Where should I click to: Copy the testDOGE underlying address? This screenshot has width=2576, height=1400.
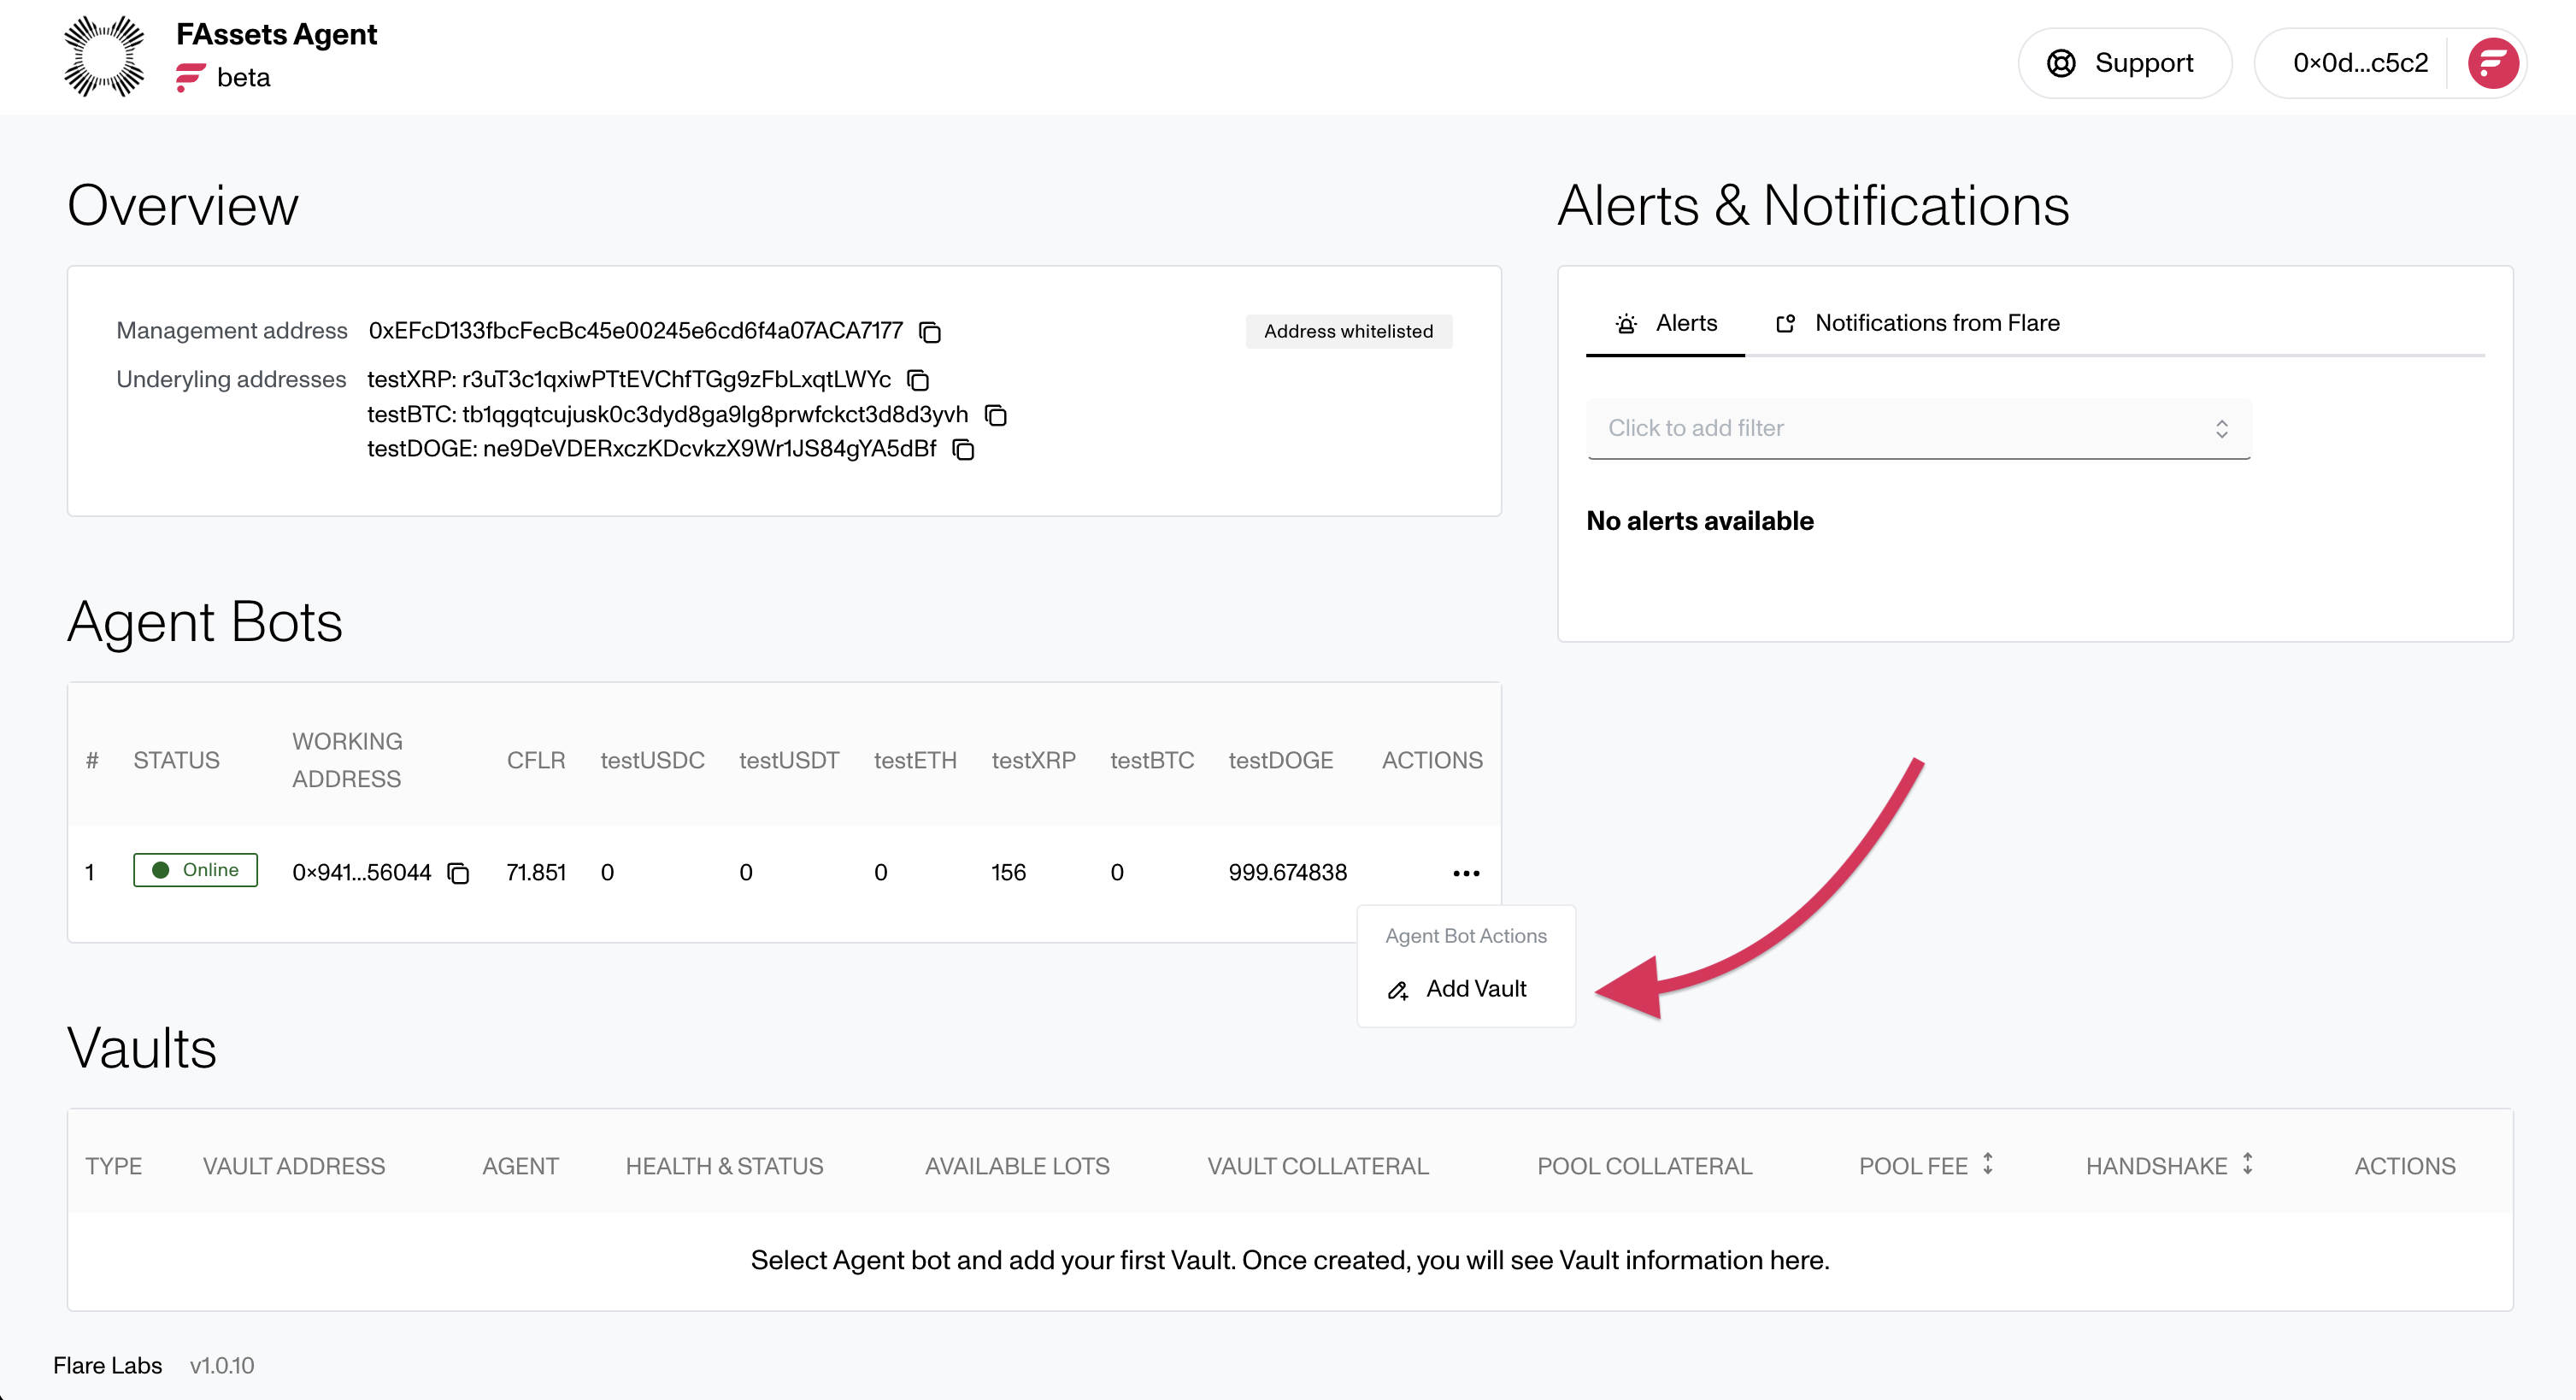(x=963, y=450)
